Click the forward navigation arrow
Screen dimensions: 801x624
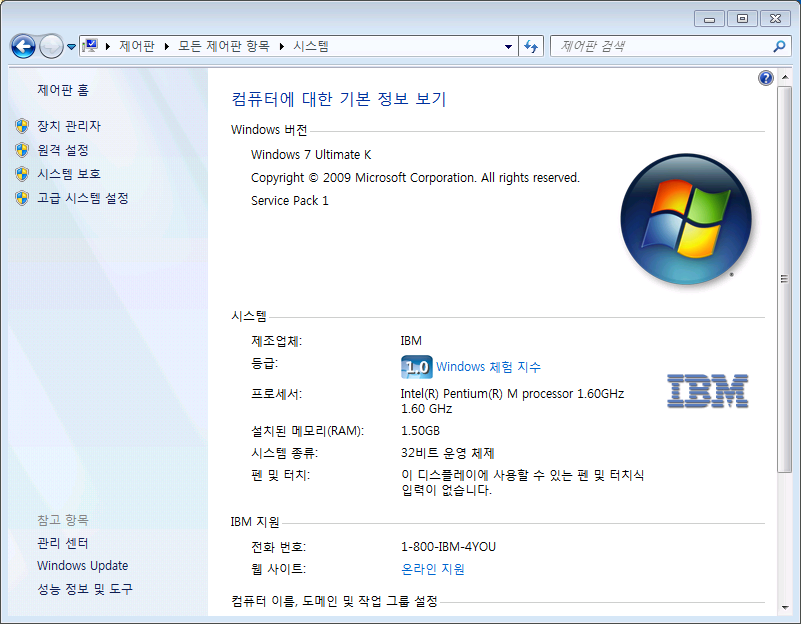(49, 46)
